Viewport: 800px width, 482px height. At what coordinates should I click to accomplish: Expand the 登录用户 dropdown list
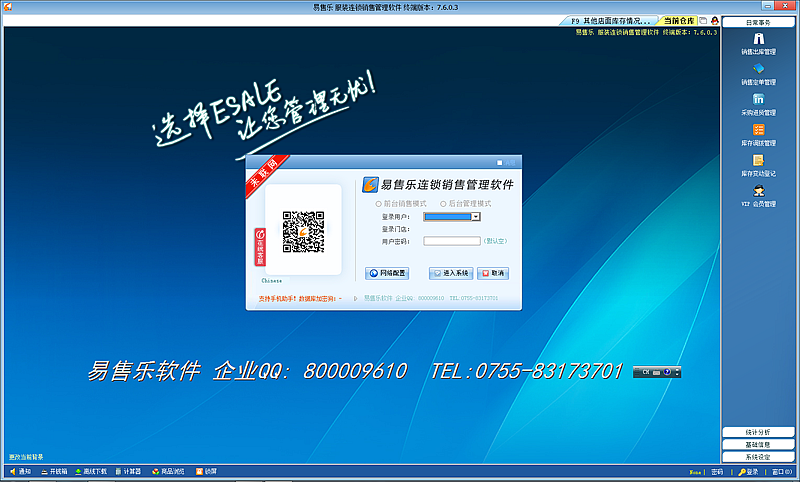(x=476, y=216)
